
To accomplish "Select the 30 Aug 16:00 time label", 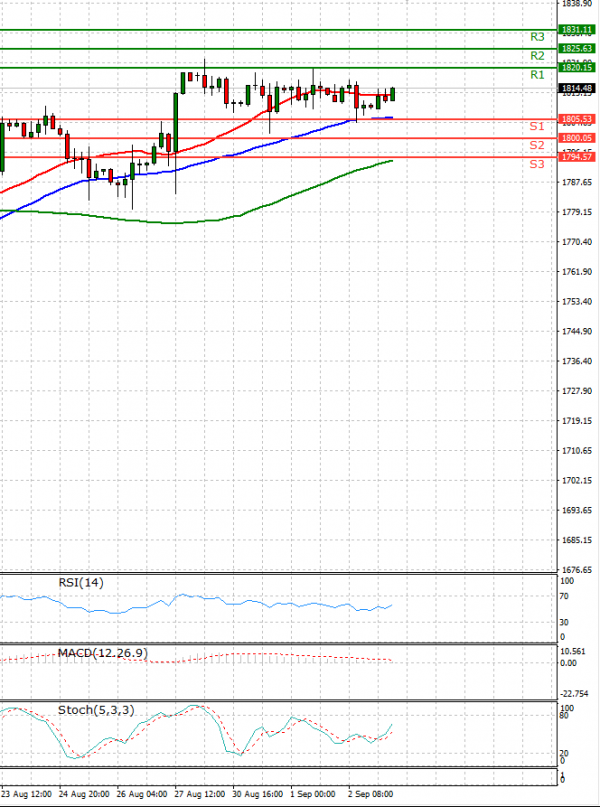I will (258, 794).
